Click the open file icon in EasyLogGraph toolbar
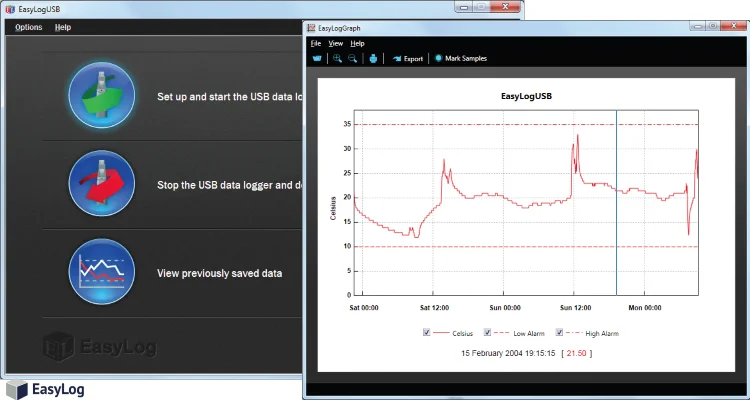Viewport: 750px width, 400px height. (x=317, y=58)
